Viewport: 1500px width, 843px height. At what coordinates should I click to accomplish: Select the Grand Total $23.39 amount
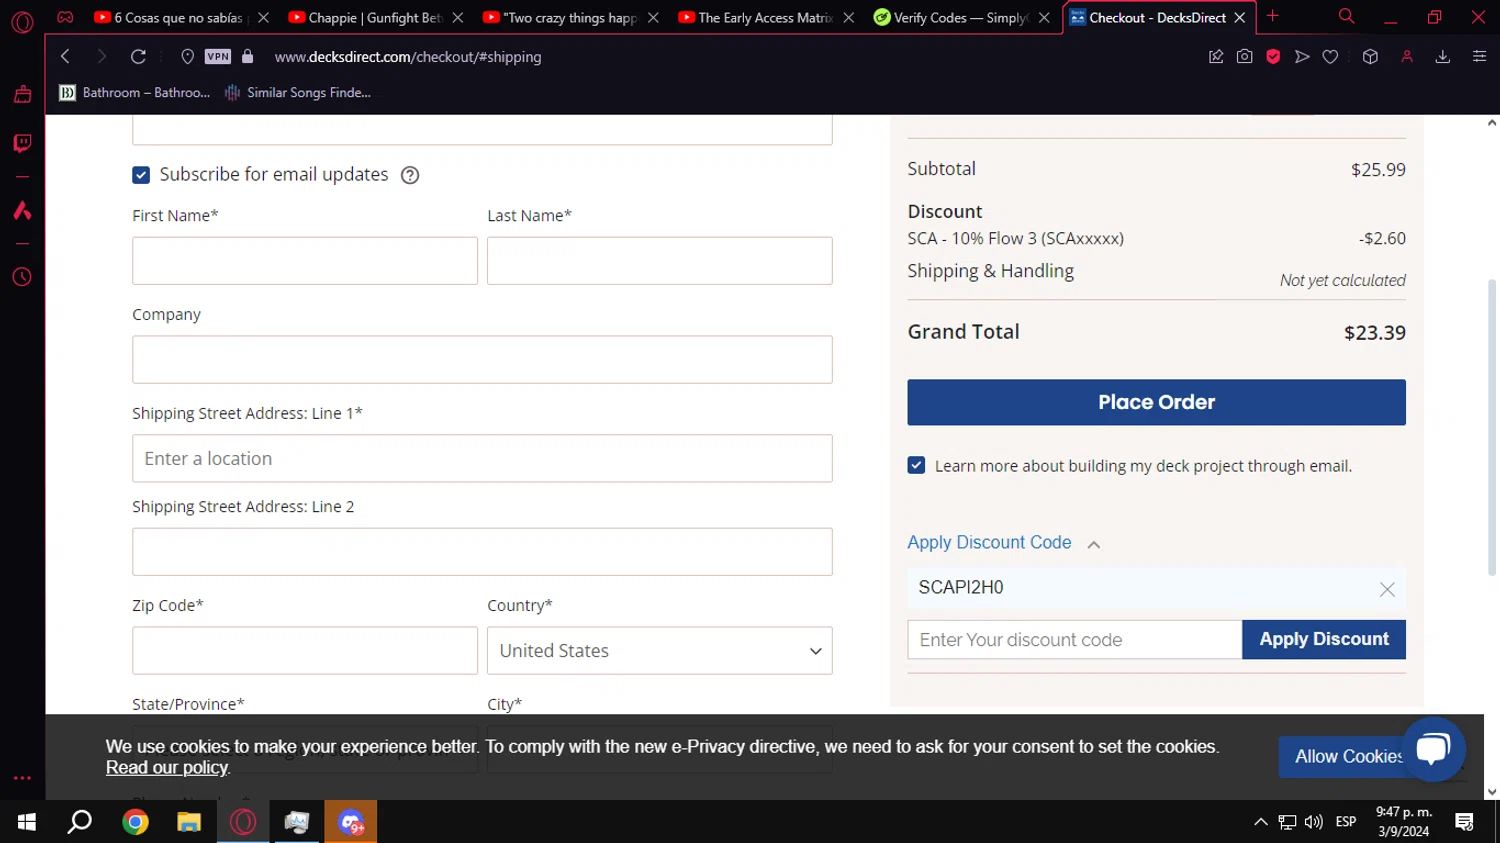(1374, 333)
